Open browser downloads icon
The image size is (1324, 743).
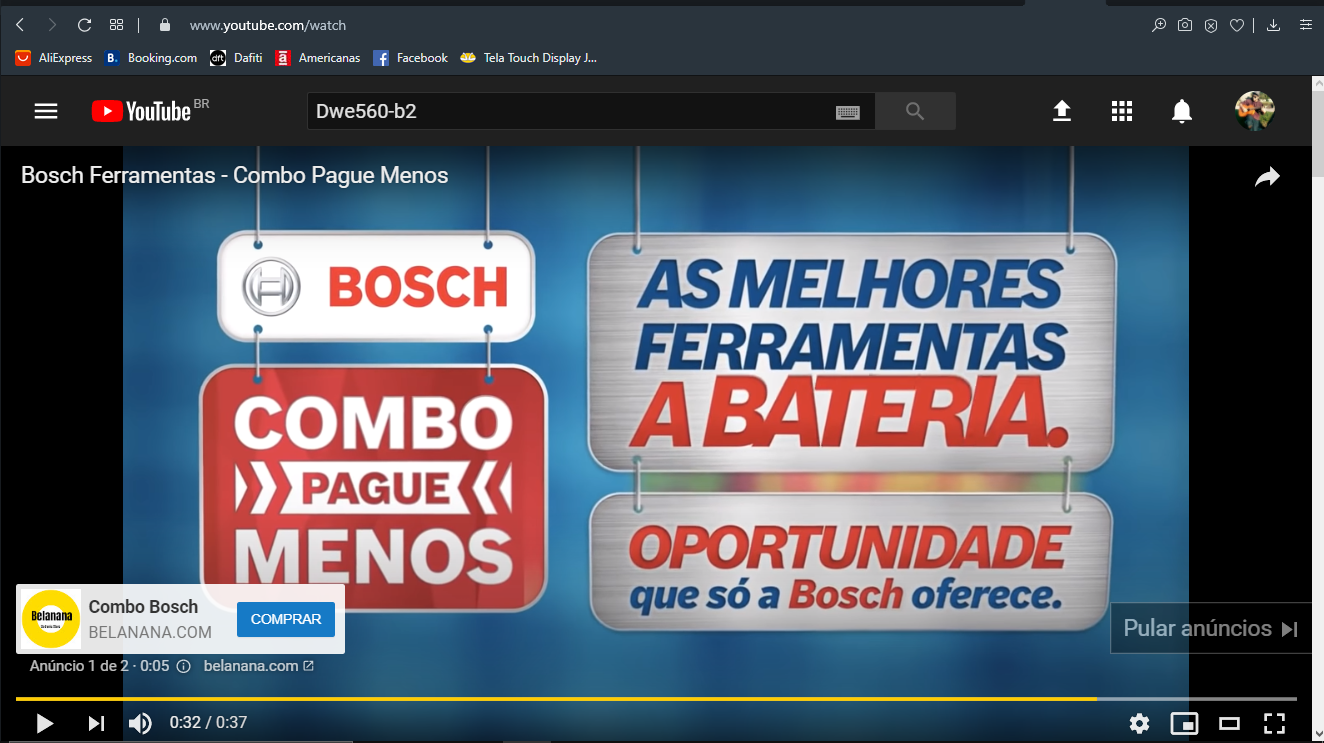1273,25
